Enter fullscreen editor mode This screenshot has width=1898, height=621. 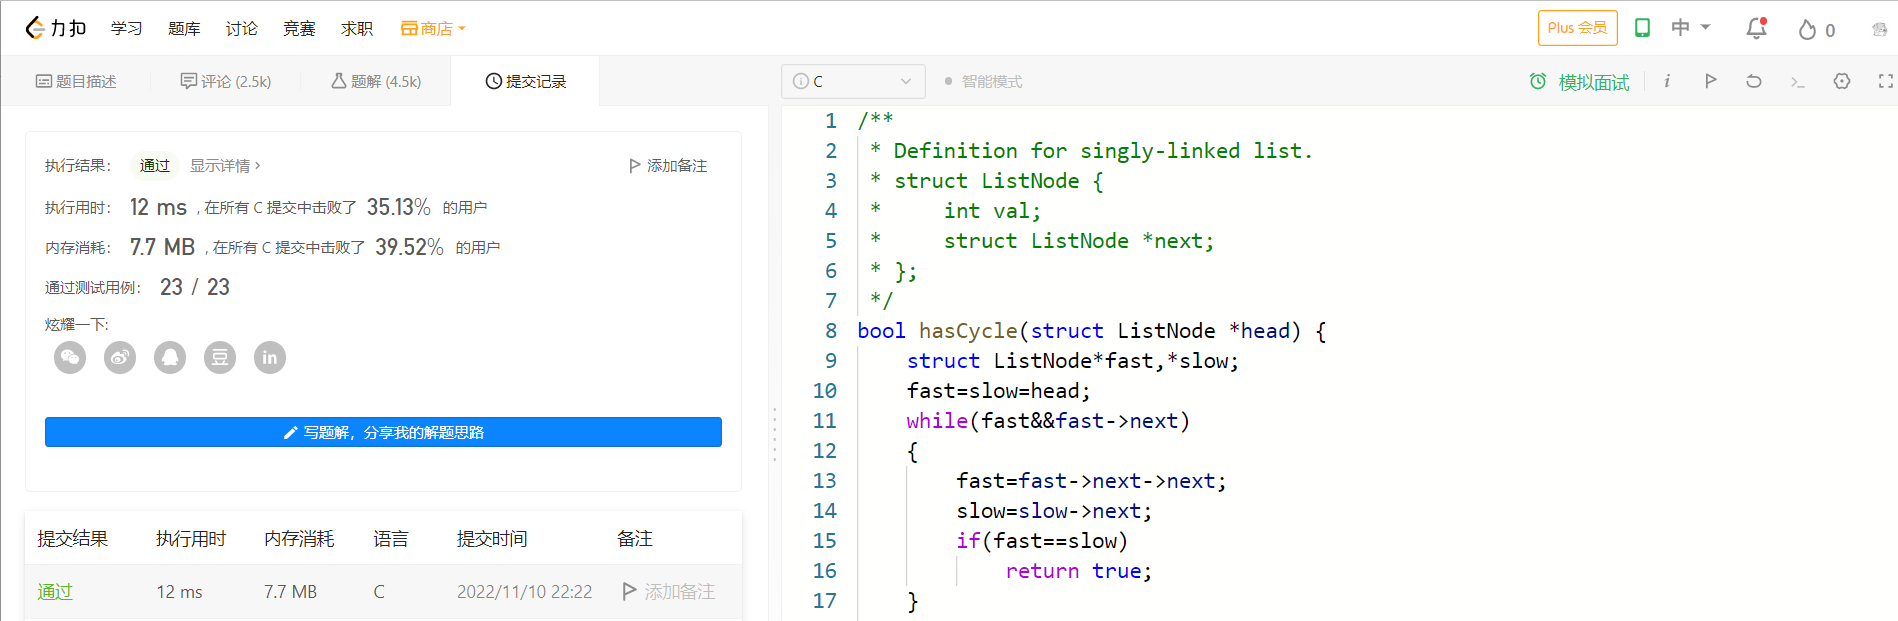(1885, 81)
